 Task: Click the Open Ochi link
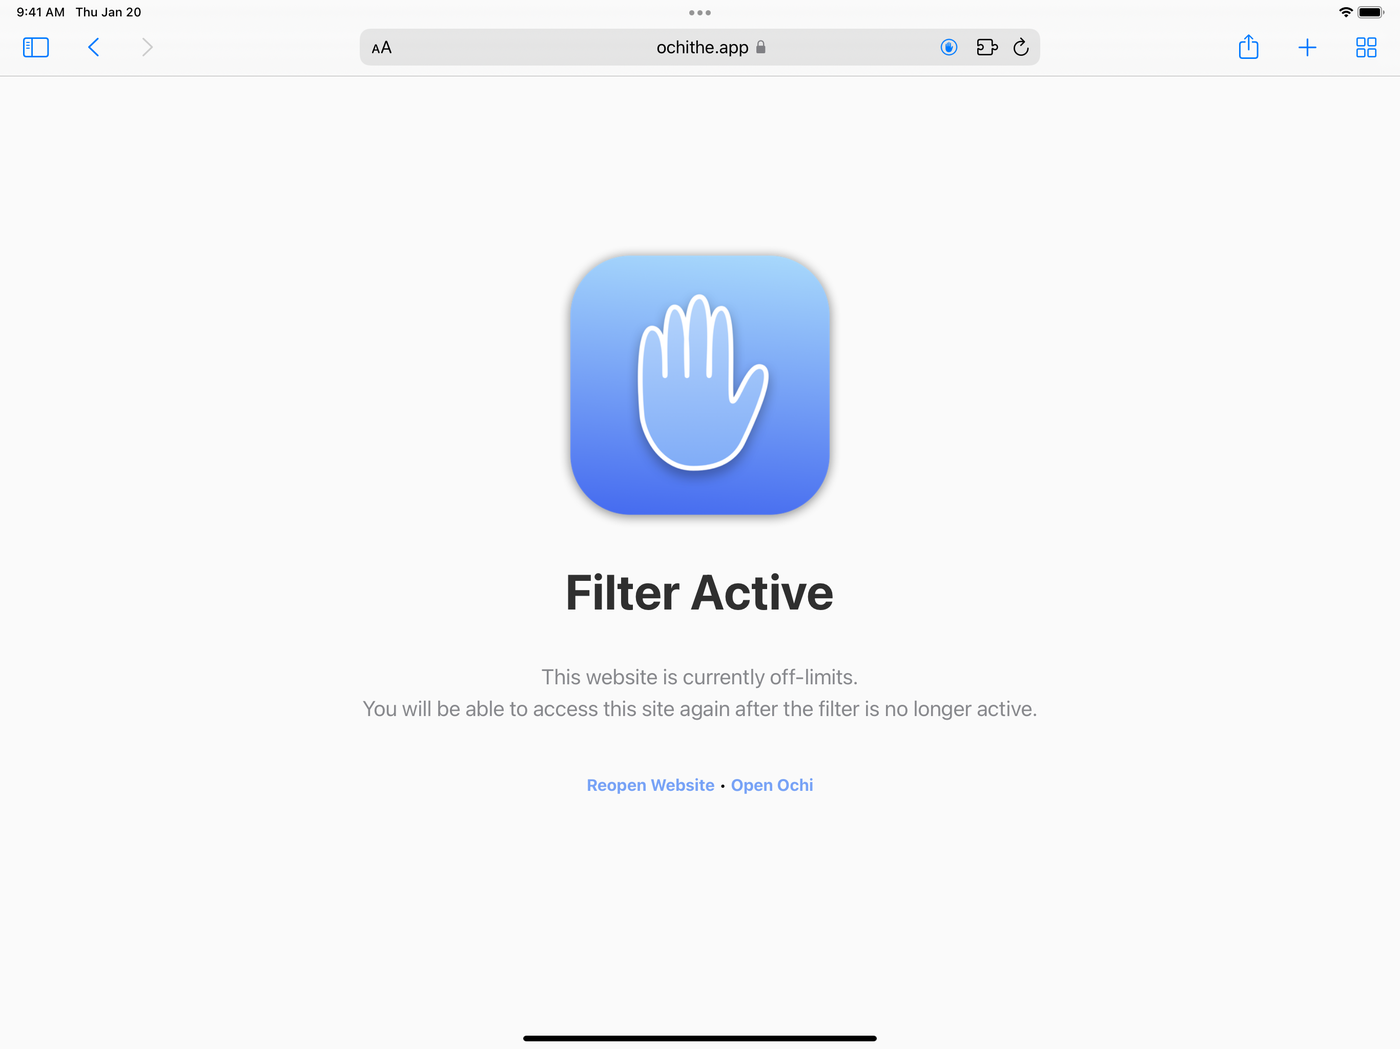pos(772,785)
